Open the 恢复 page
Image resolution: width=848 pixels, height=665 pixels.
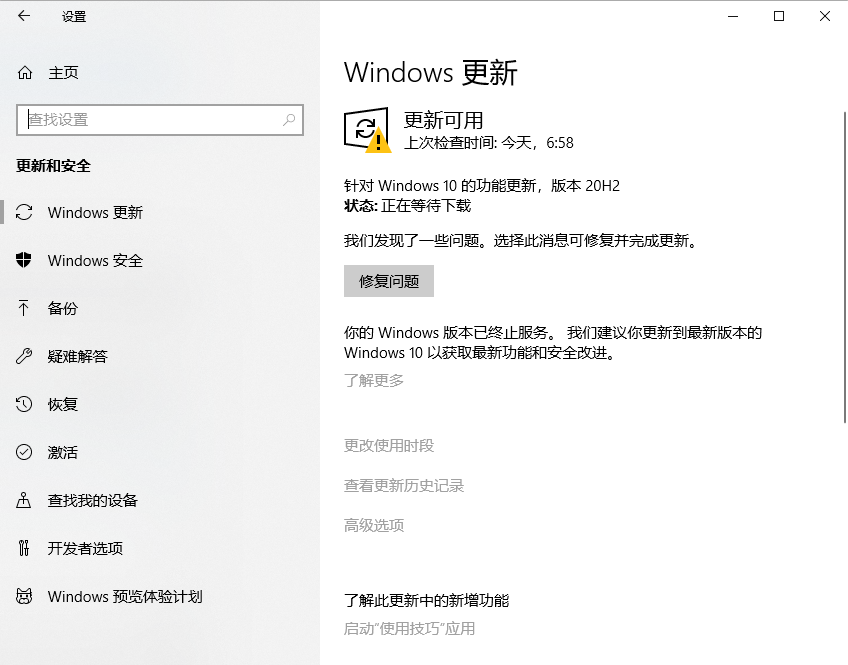(63, 404)
